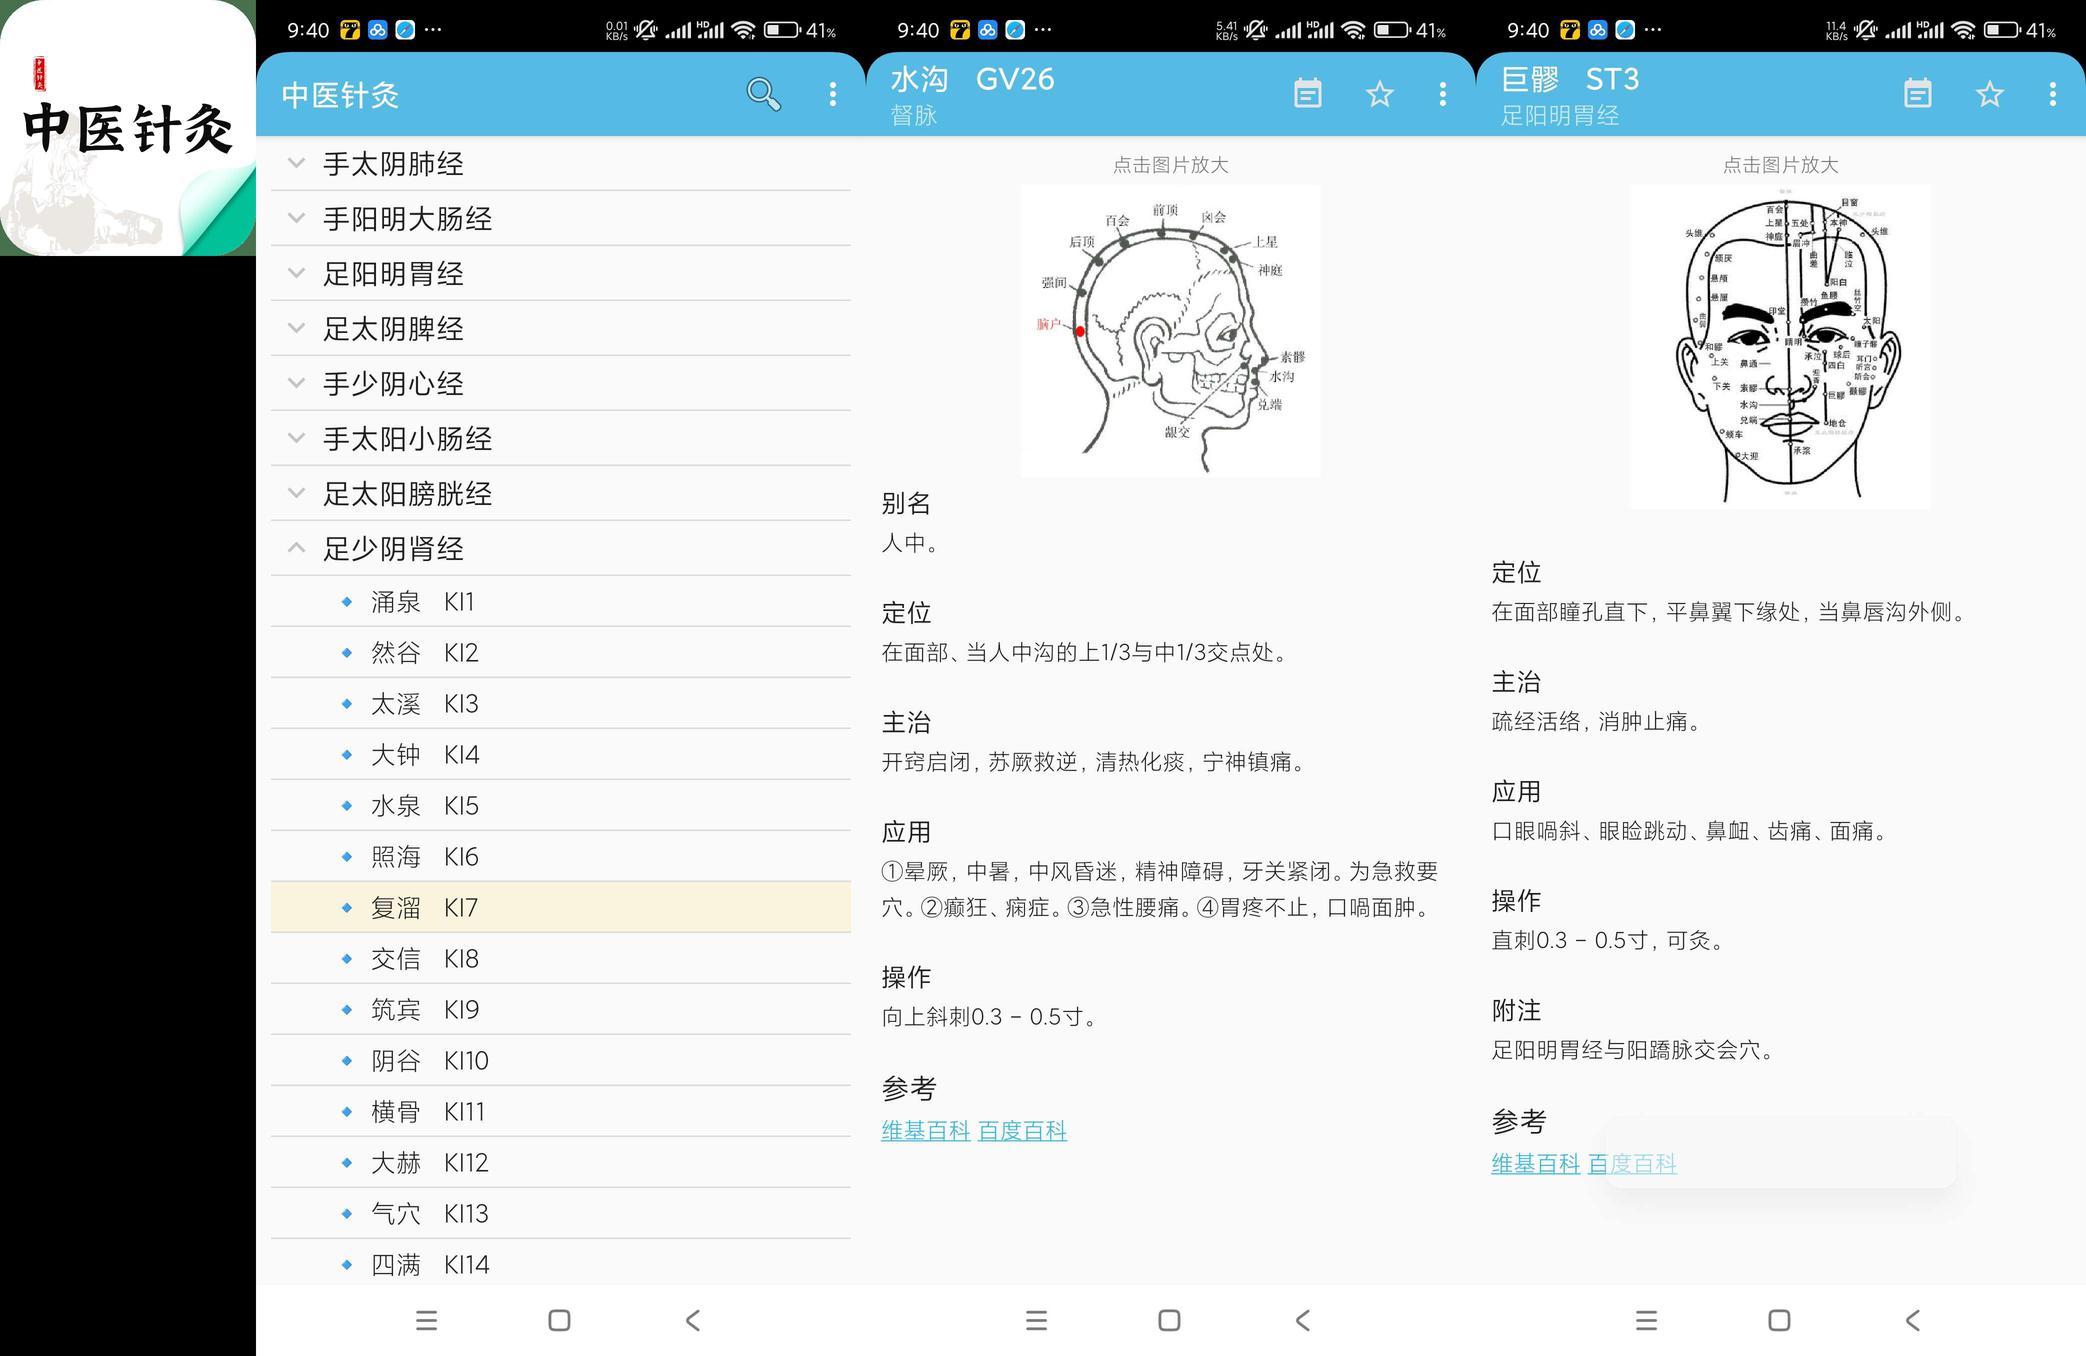Collapse the 足少阴肾经 meridian group
Image resolution: width=2086 pixels, height=1356 pixels.
[x=561, y=549]
